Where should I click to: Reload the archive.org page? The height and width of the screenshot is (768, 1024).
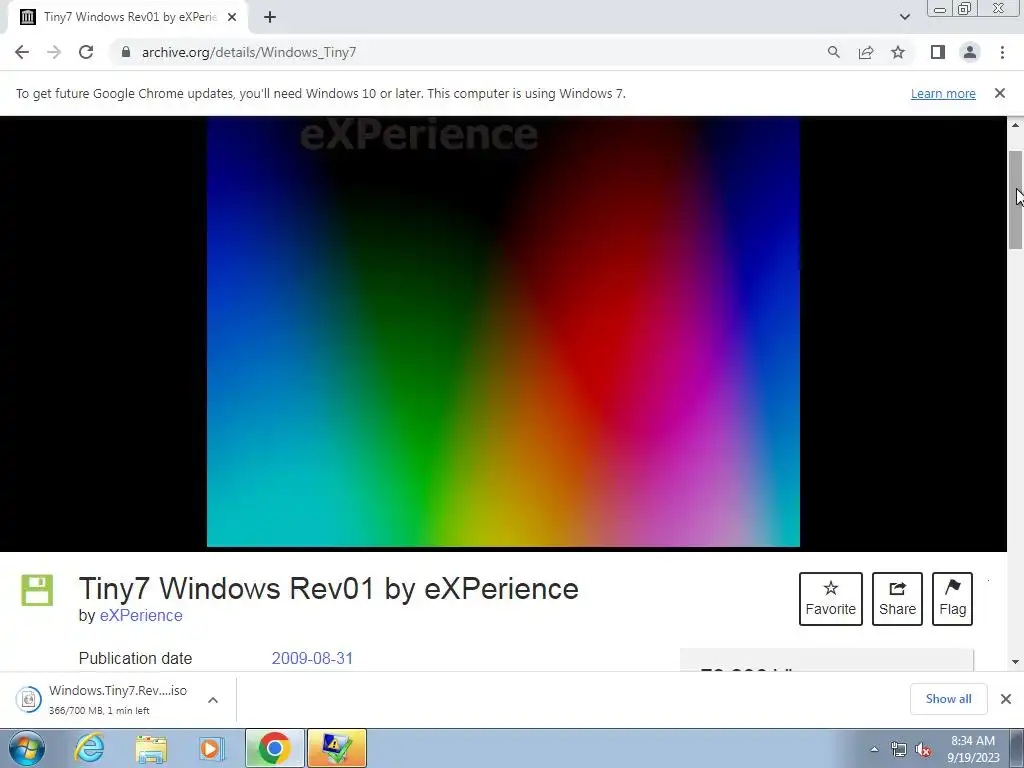click(x=86, y=52)
